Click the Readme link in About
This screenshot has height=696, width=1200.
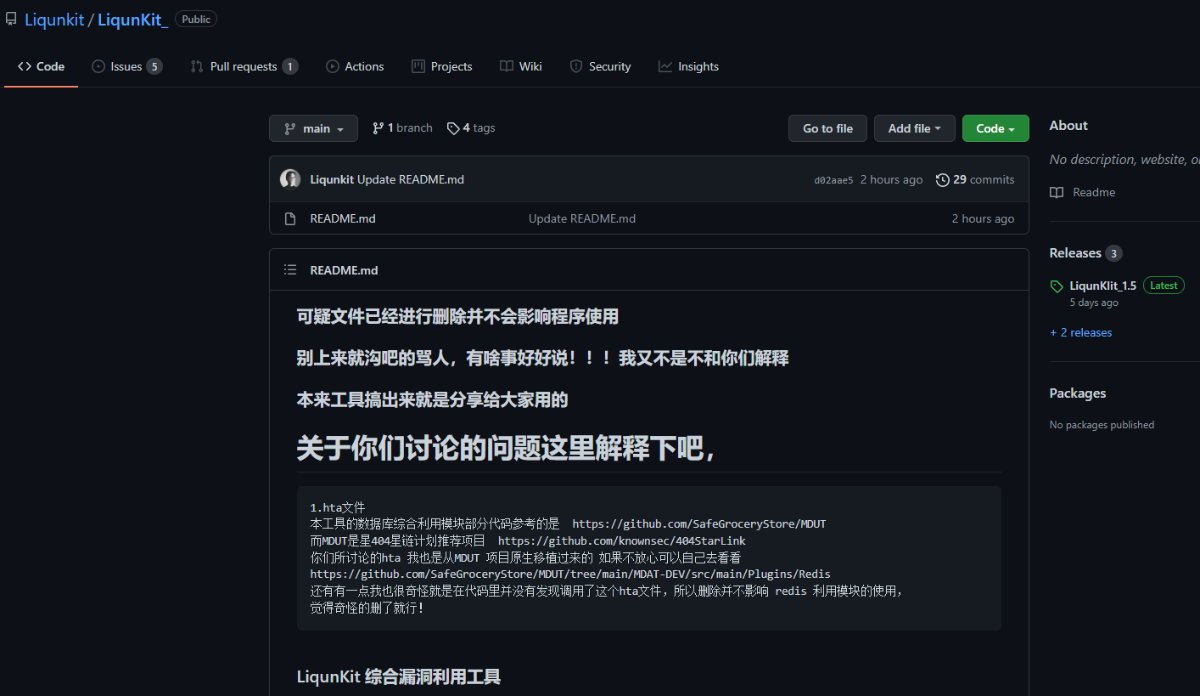click(x=1094, y=192)
